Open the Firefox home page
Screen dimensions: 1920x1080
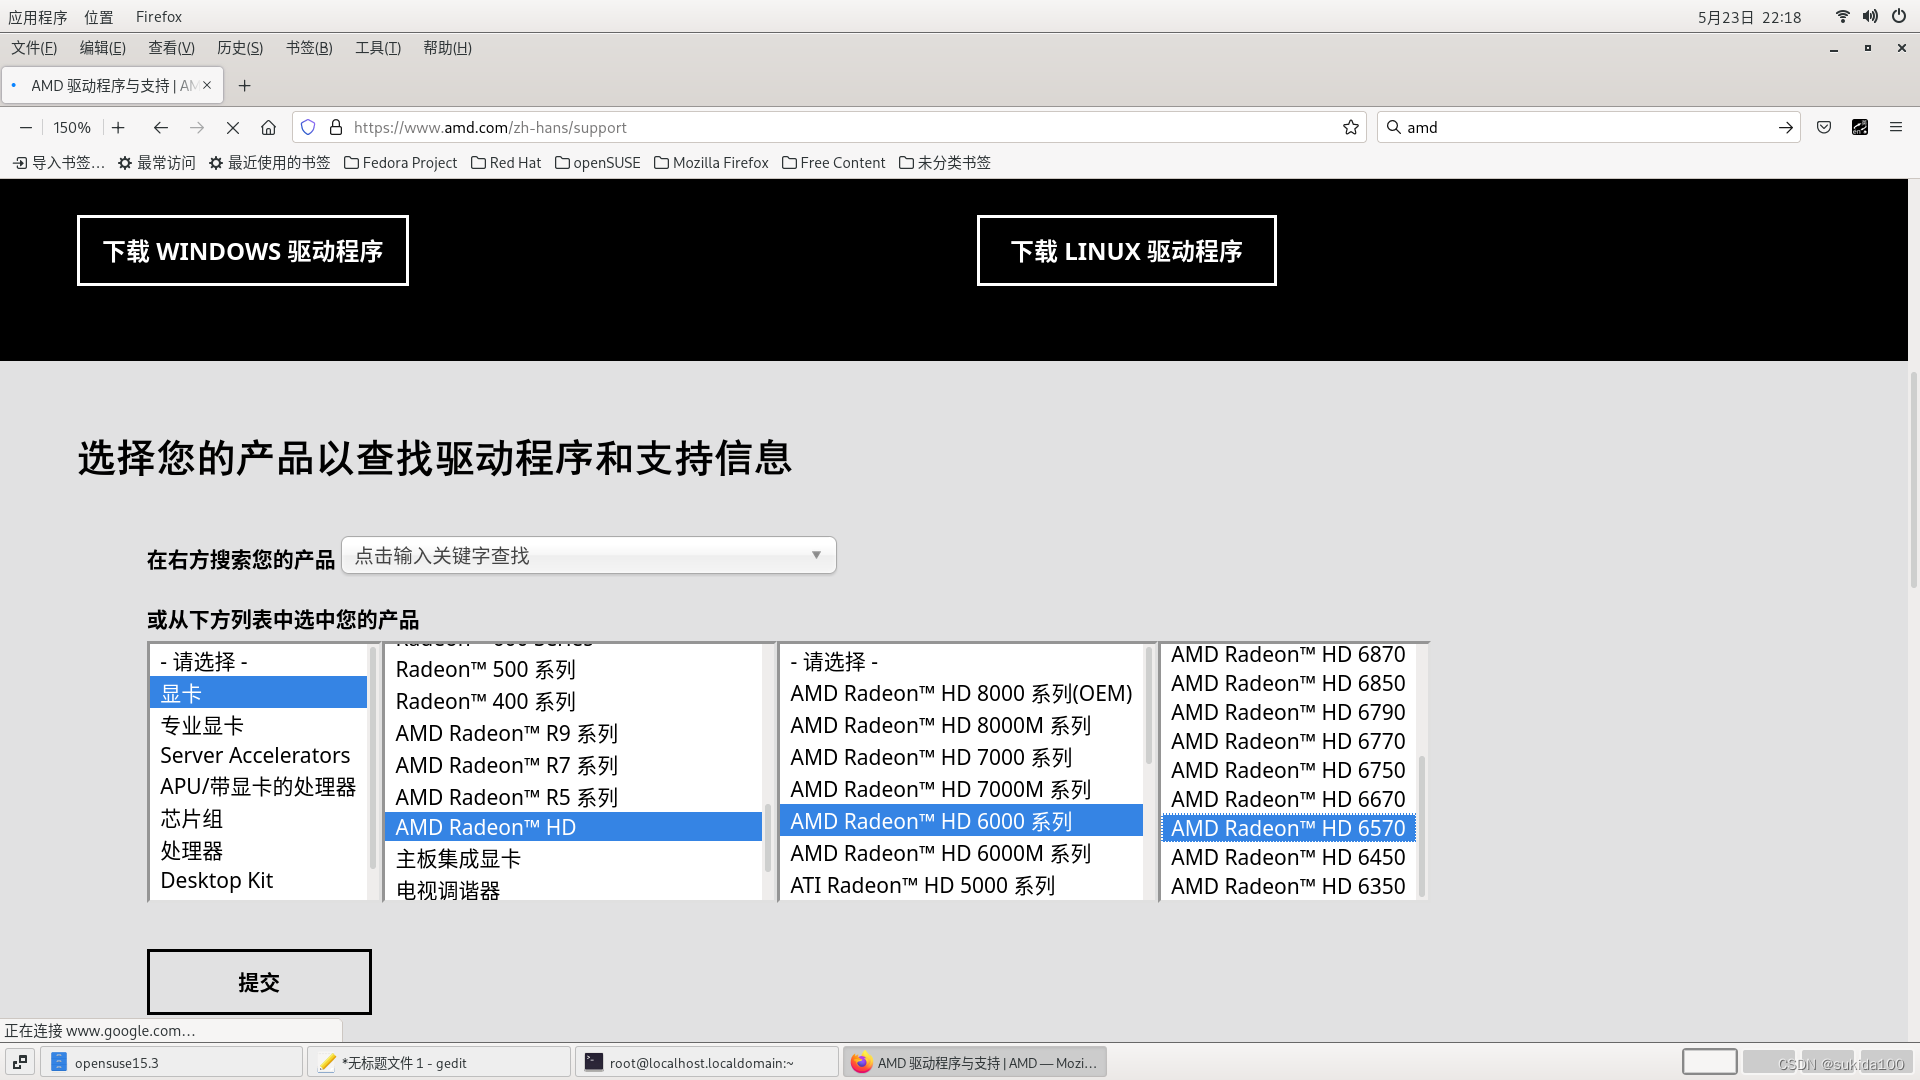click(x=268, y=127)
